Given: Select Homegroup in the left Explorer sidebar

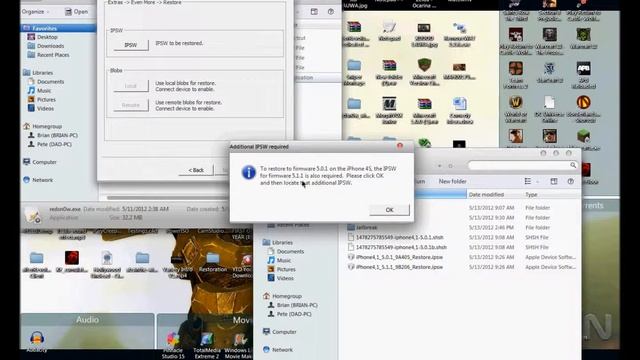Looking at the screenshot, I should pyautogui.click(x=42, y=127).
